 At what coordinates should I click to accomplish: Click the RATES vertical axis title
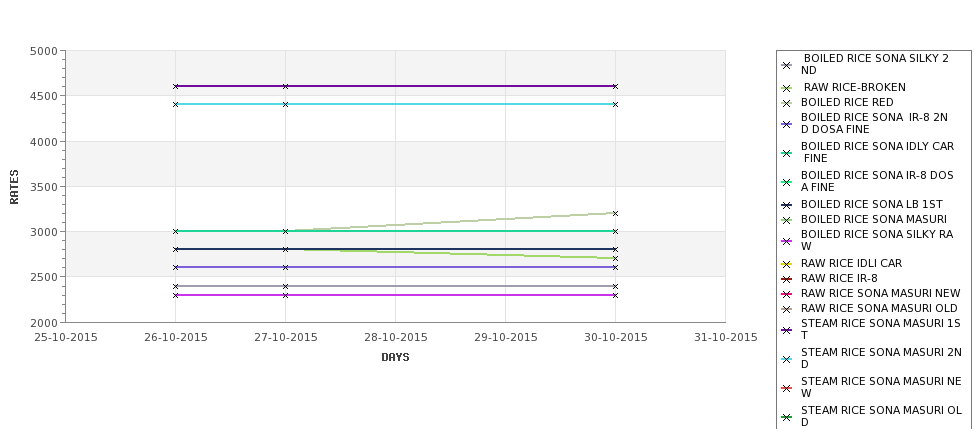coord(14,187)
